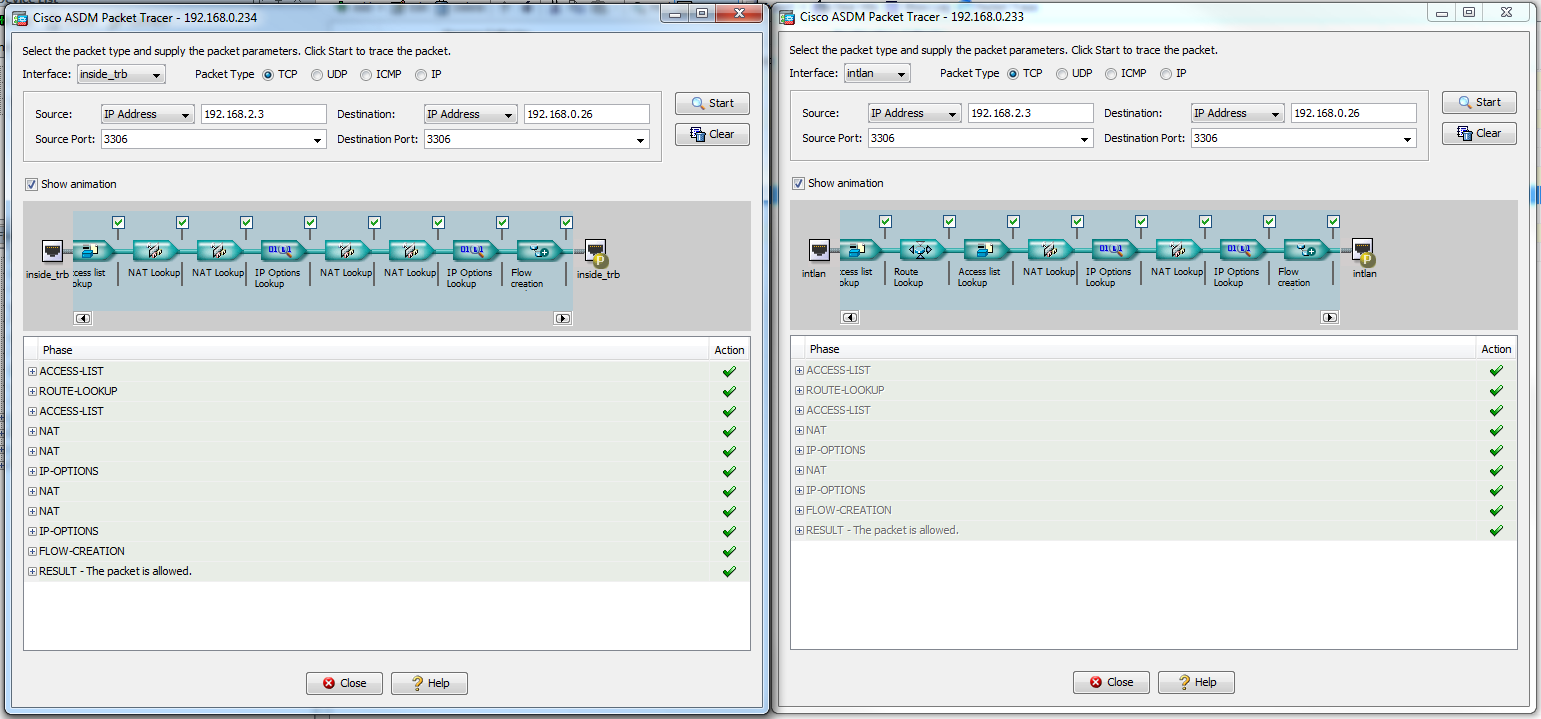Click Start button in 192.168.0.233 window

coord(1479,102)
